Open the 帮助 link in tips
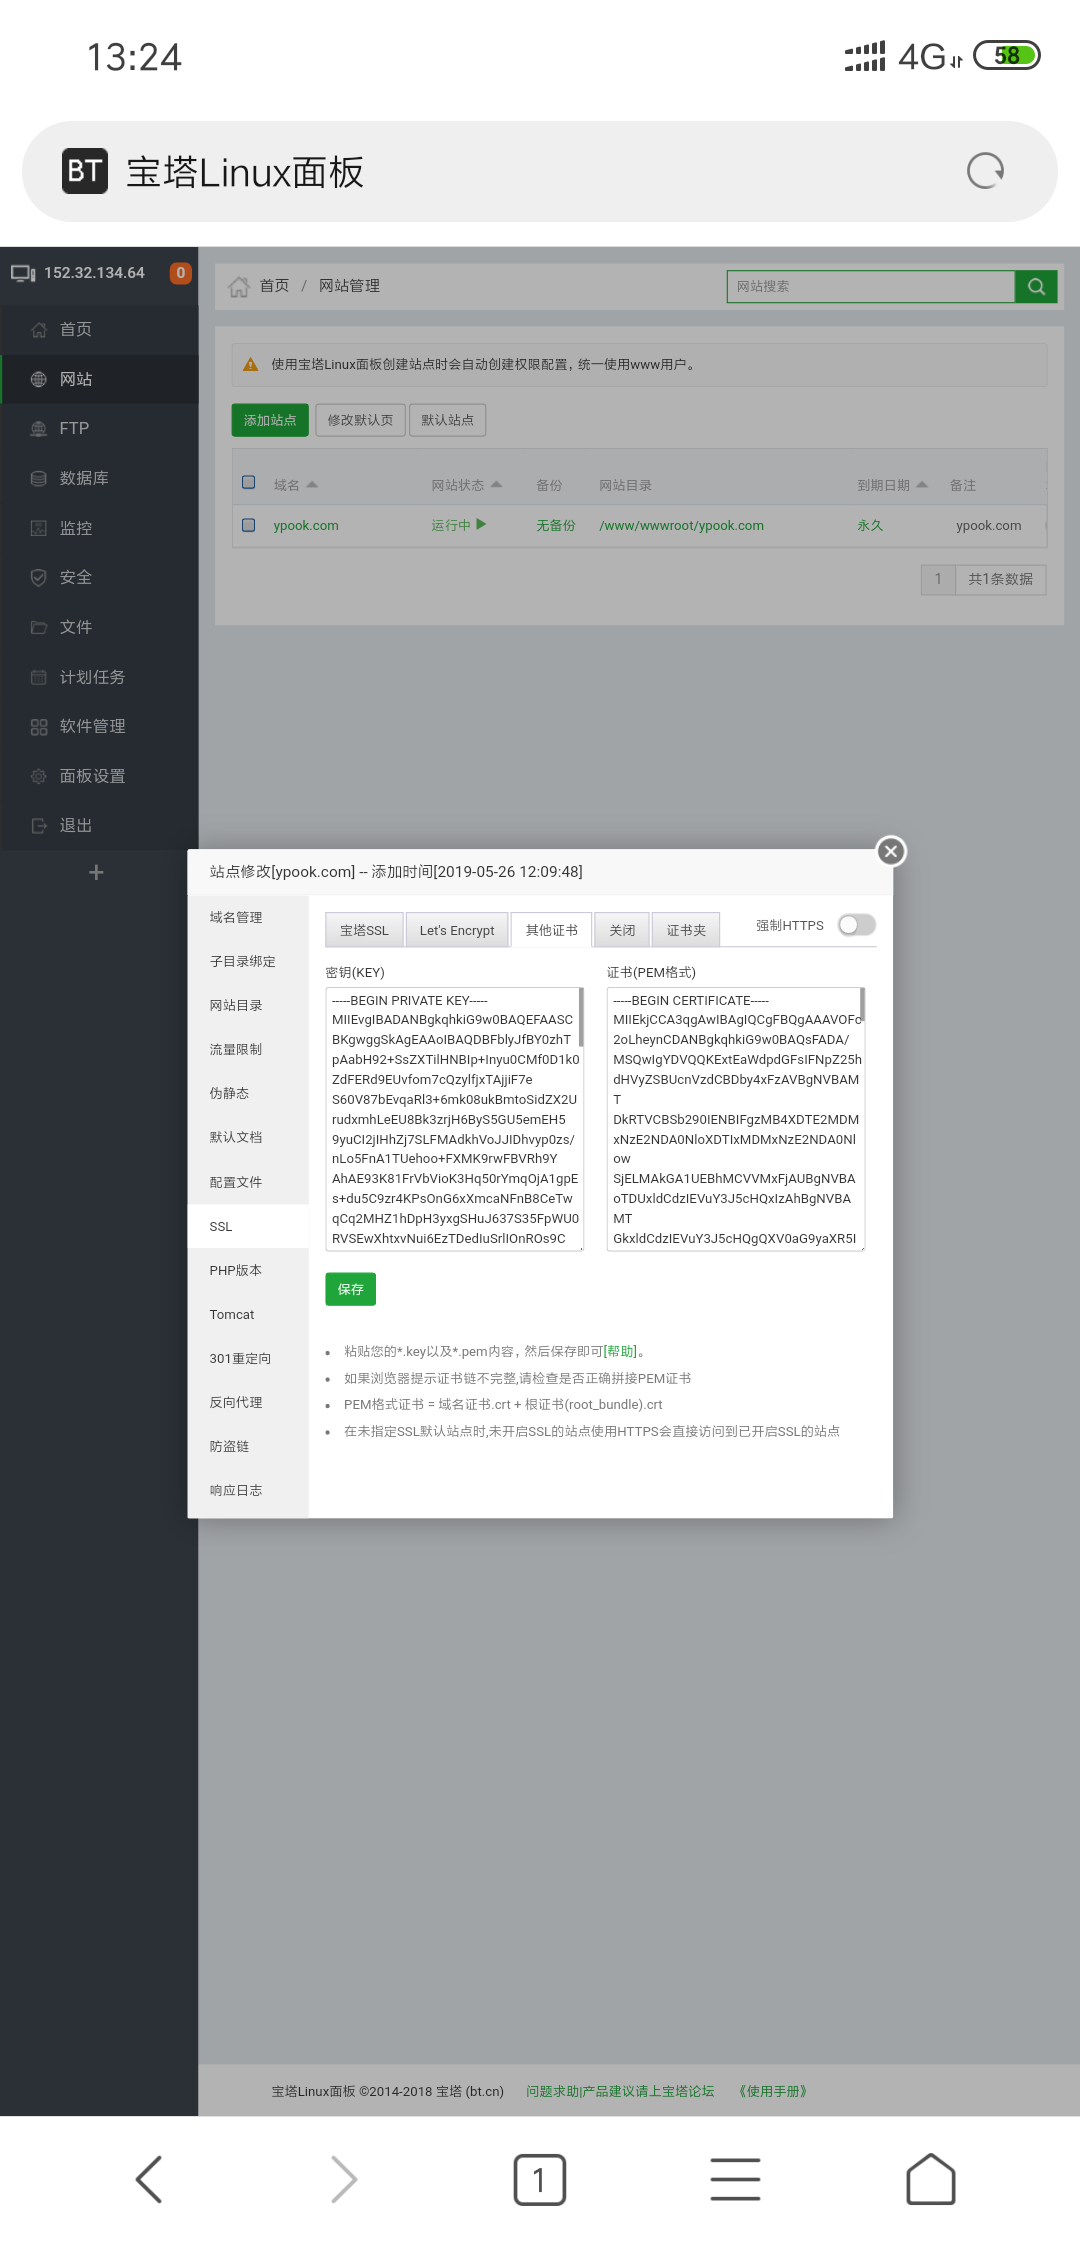1080x2244 pixels. point(620,1351)
